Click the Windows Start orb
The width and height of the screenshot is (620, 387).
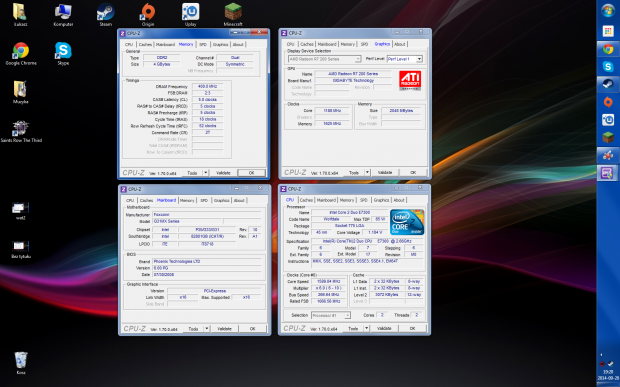[608, 10]
